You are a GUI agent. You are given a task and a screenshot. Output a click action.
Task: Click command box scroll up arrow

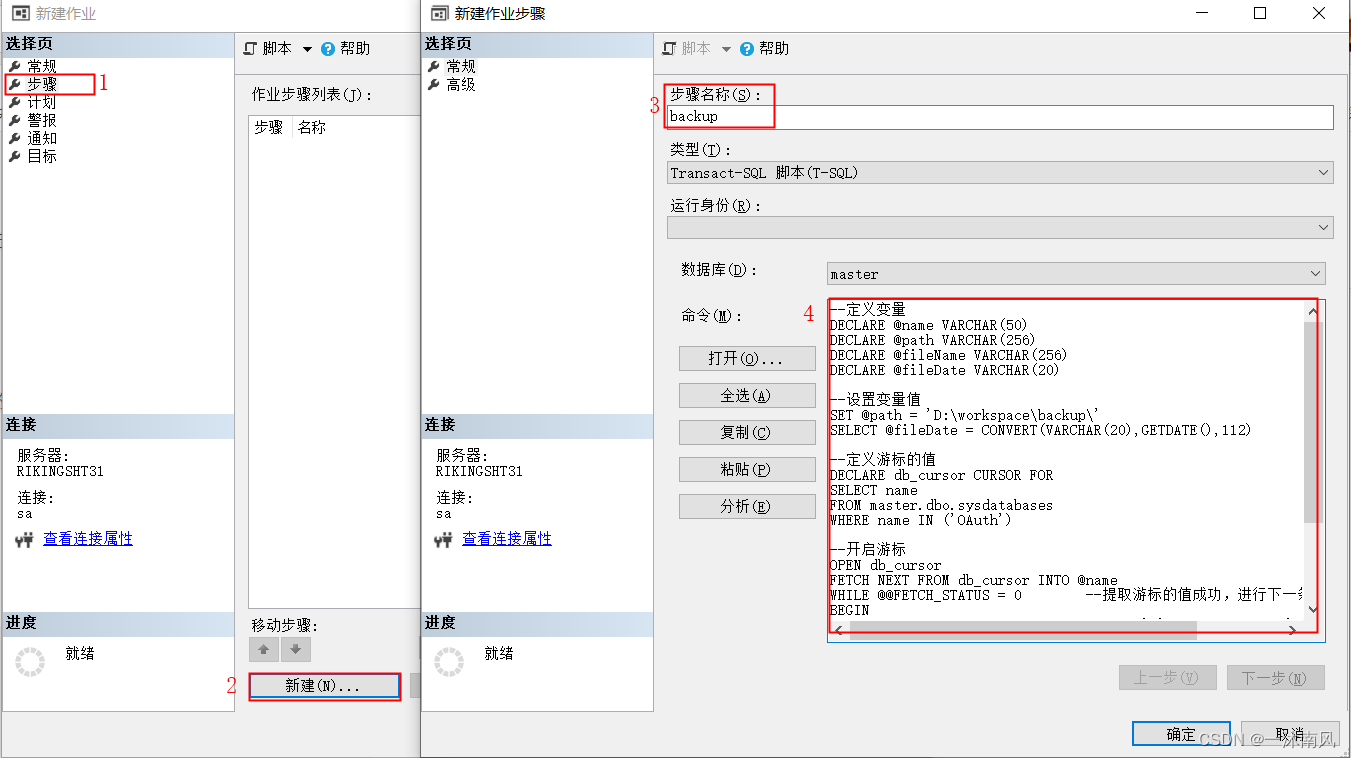[1313, 311]
